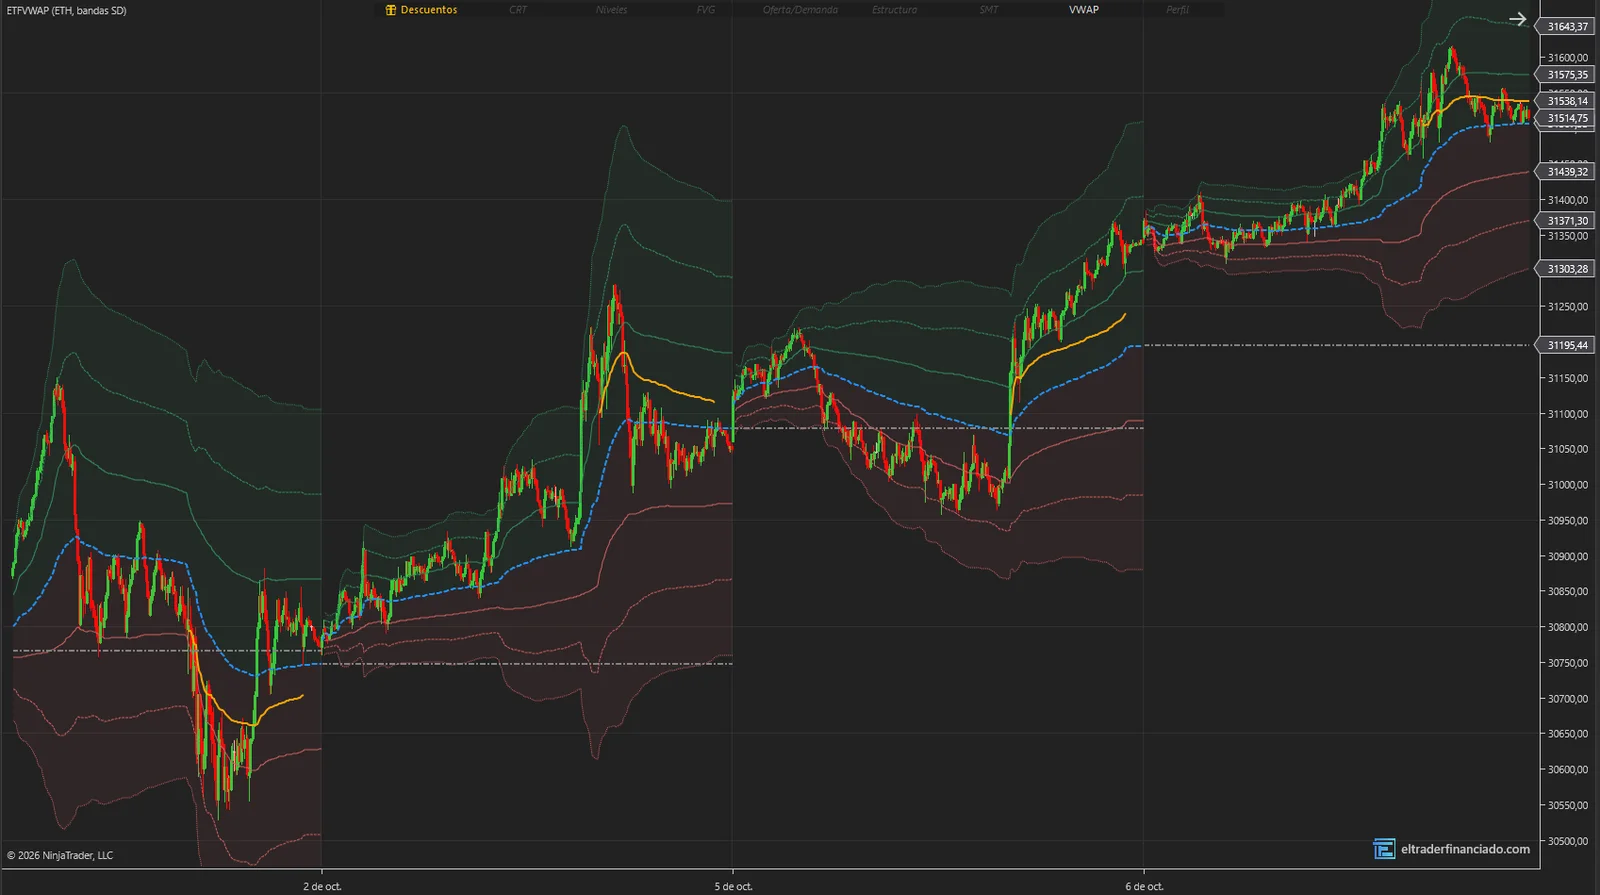Click the 30800,00 price axis label
Viewport: 1600px width, 895px height.
pos(1567,627)
